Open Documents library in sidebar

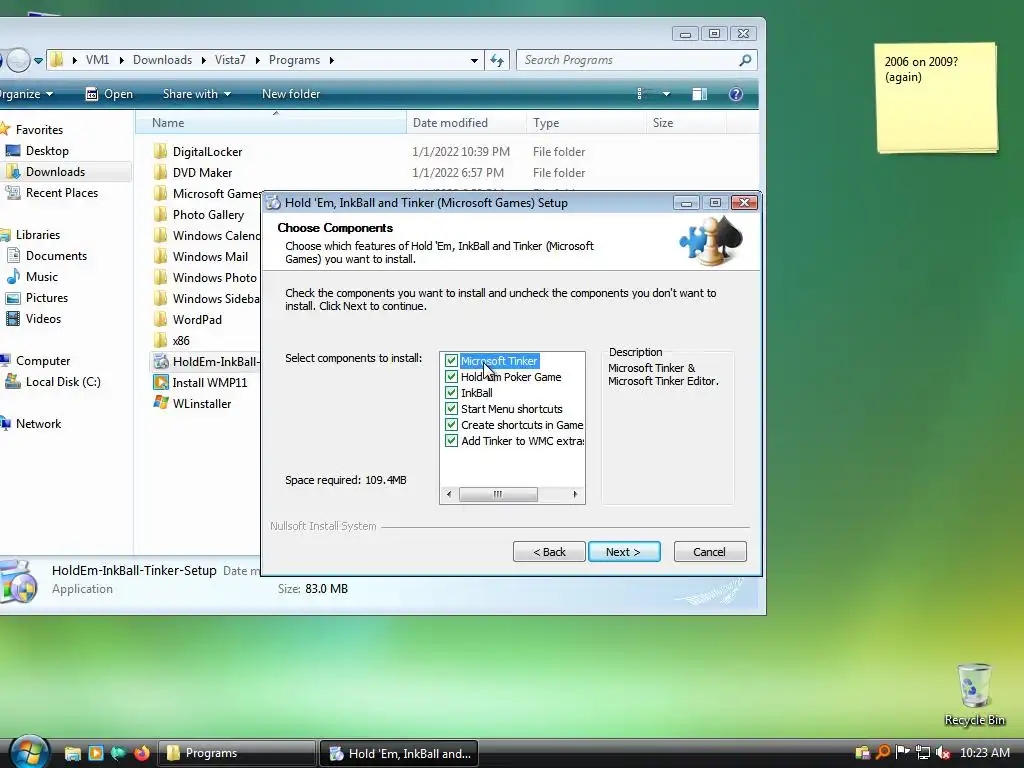(x=56, y=256)
